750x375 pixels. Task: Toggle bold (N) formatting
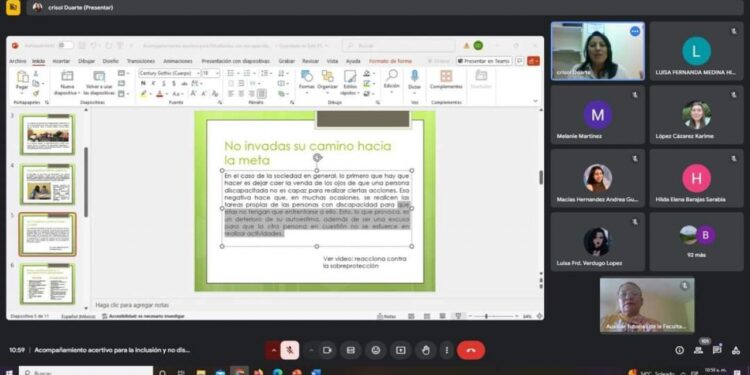[143, 83]
